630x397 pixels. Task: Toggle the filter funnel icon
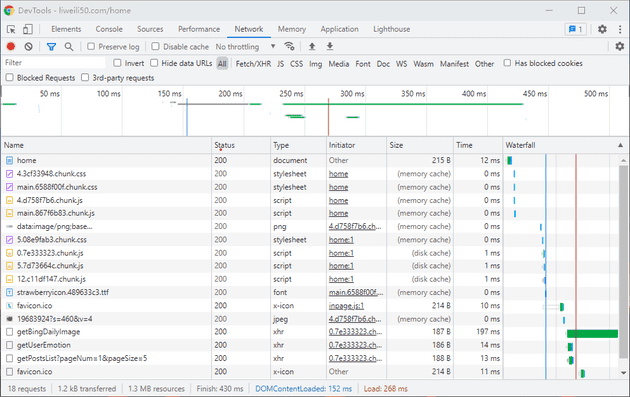coord(51,47)
